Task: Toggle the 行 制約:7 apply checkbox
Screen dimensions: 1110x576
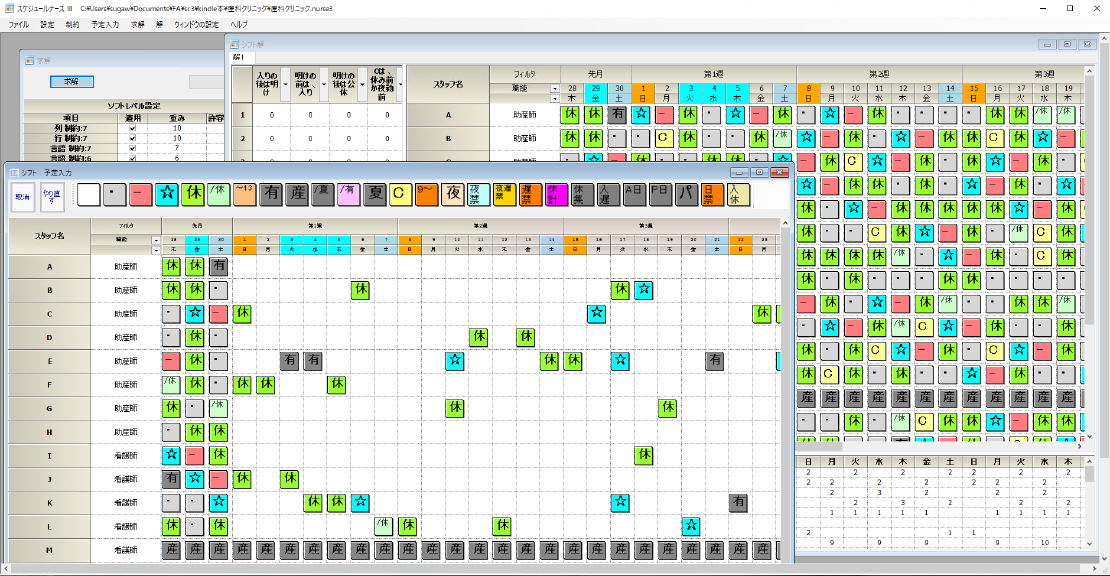Action: pos(132,138)
